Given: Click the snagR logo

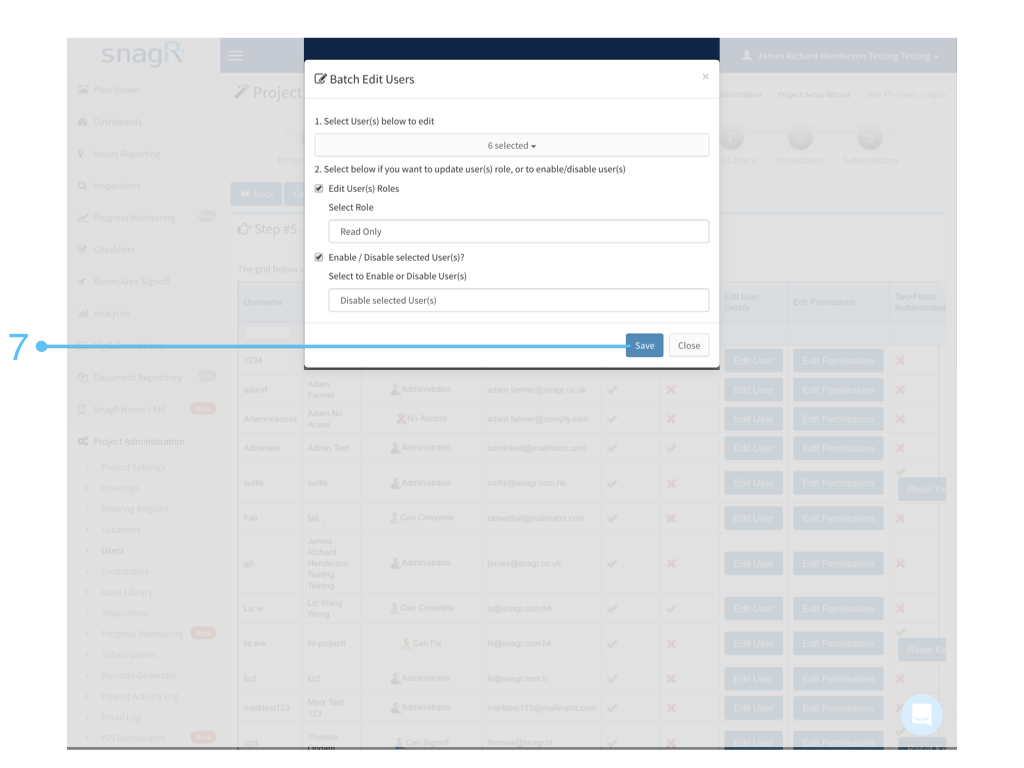Looking at the screenshot, I should point(143,54).
